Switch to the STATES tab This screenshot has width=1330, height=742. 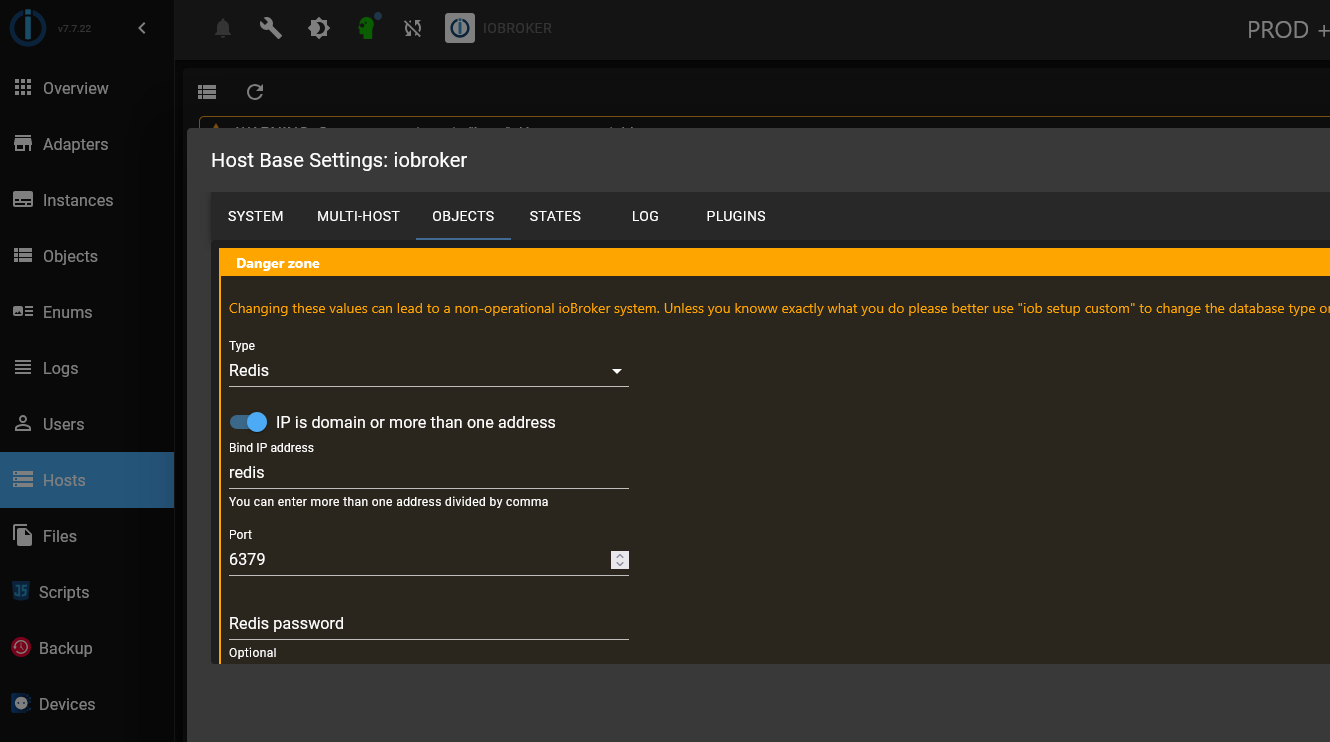tap(555, 216)
